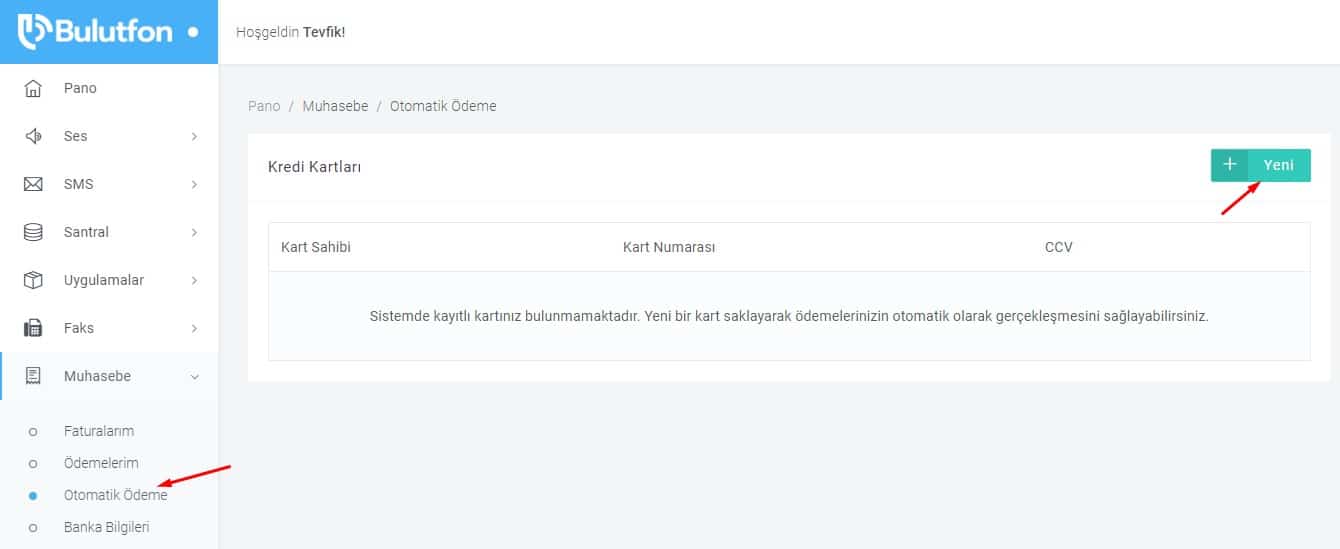Click the bullet beside Ödemelerim
The image size is (1340, 549).
(33, 464)
